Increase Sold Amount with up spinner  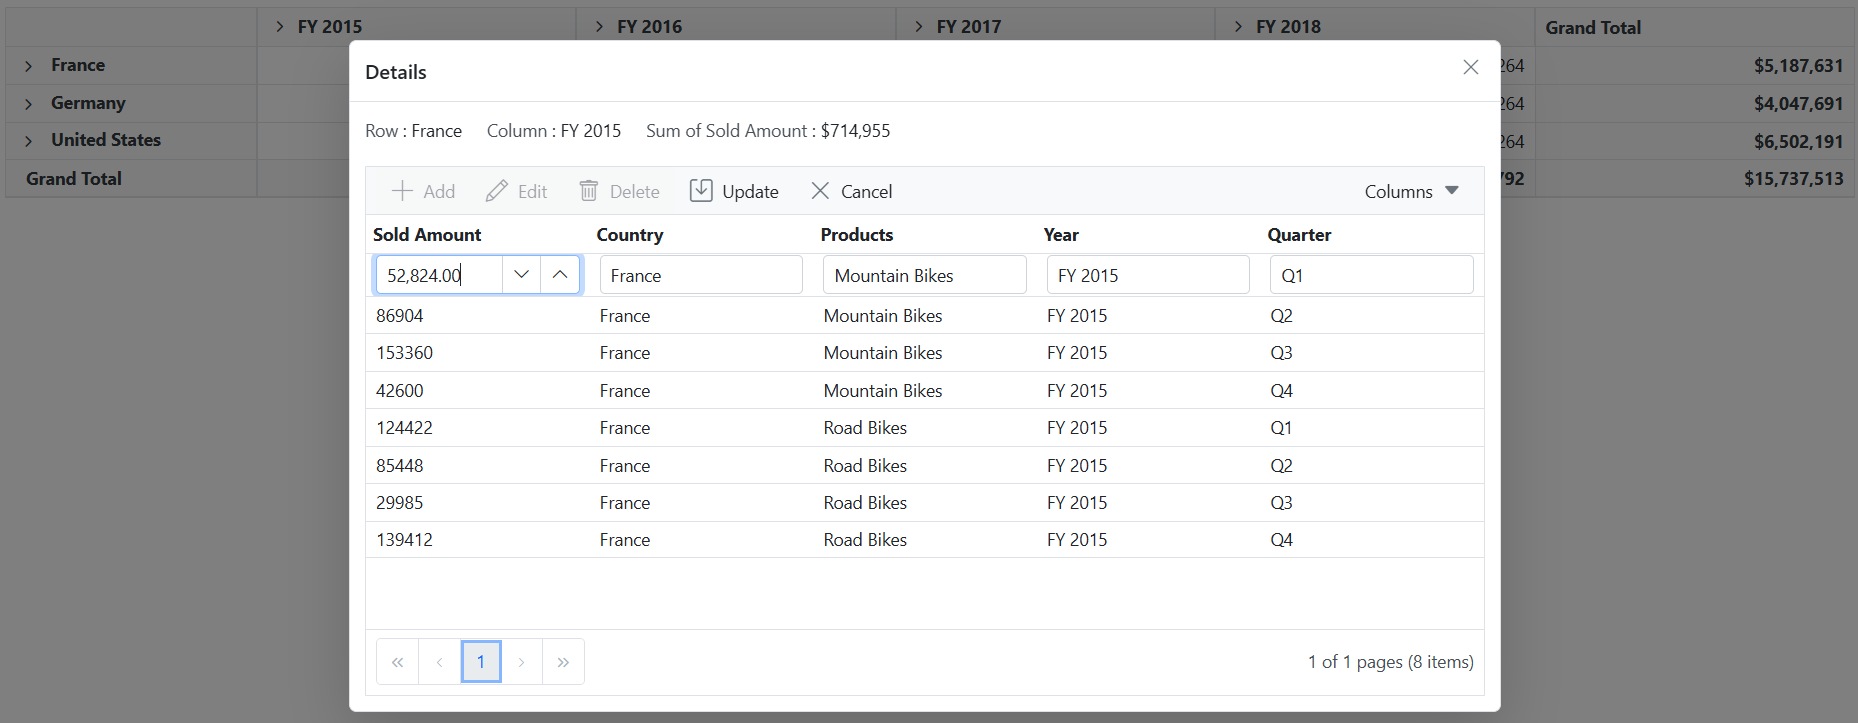pyautogui.click(x=560, y=274)
